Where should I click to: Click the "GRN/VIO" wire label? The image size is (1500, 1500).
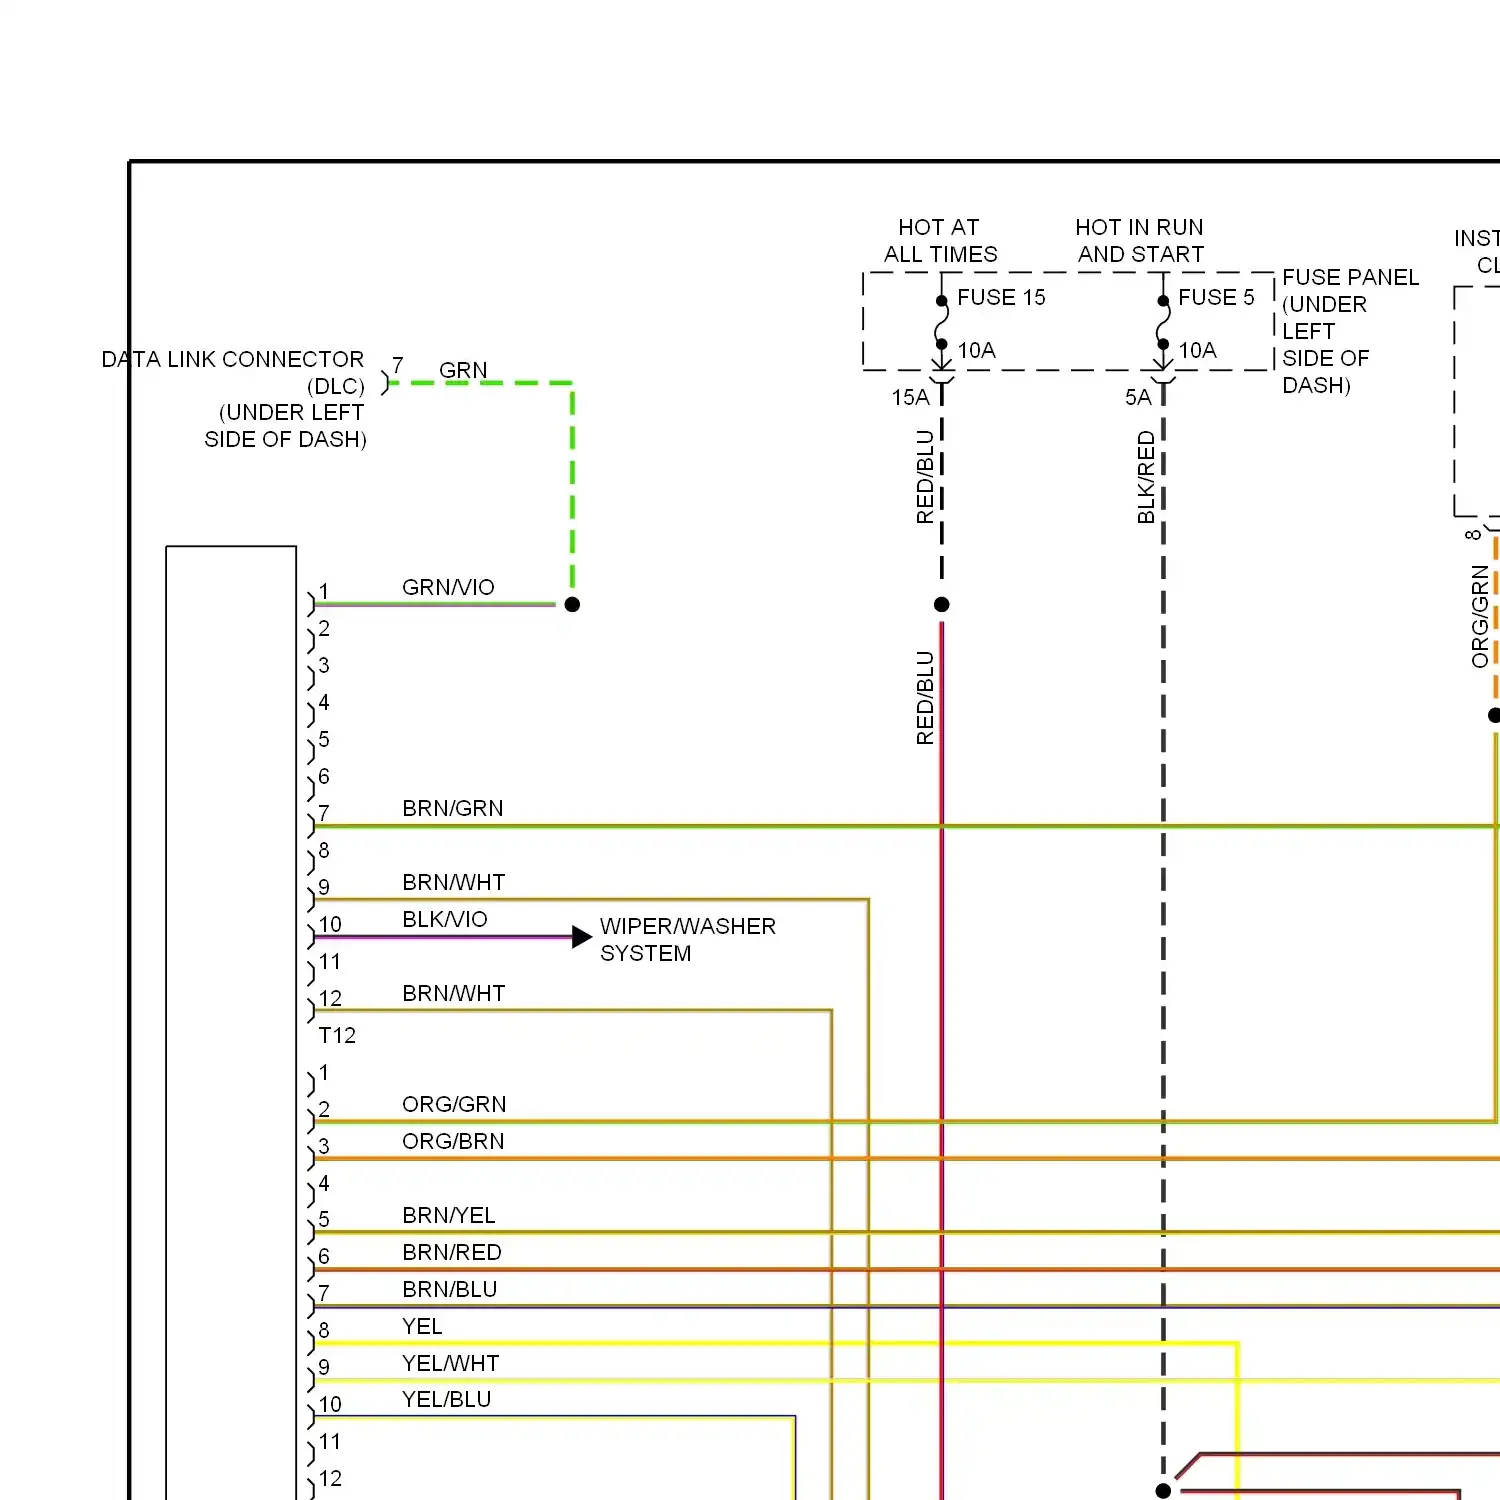coord(448,587)
